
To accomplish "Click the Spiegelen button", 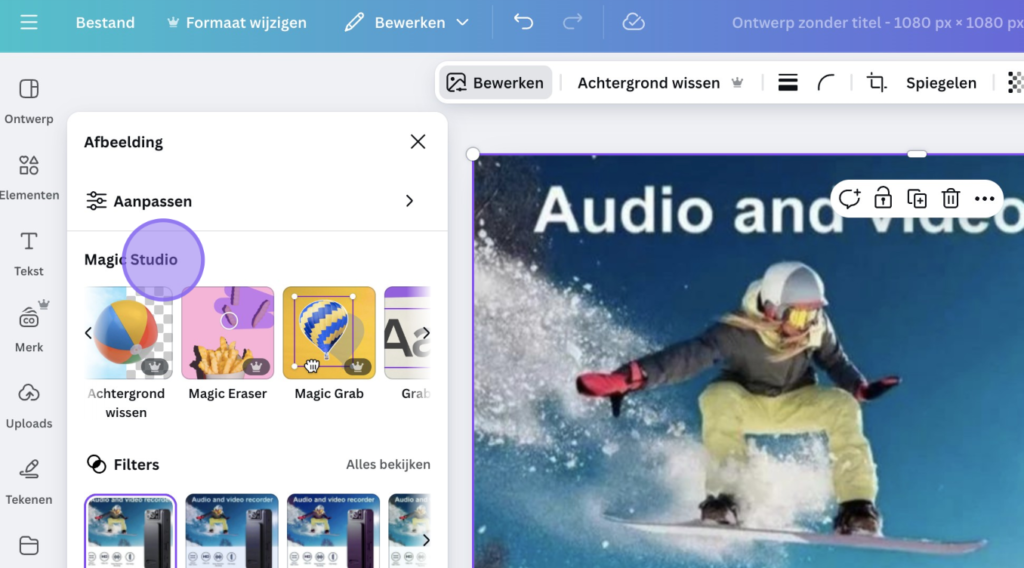I will click(941, 83).
